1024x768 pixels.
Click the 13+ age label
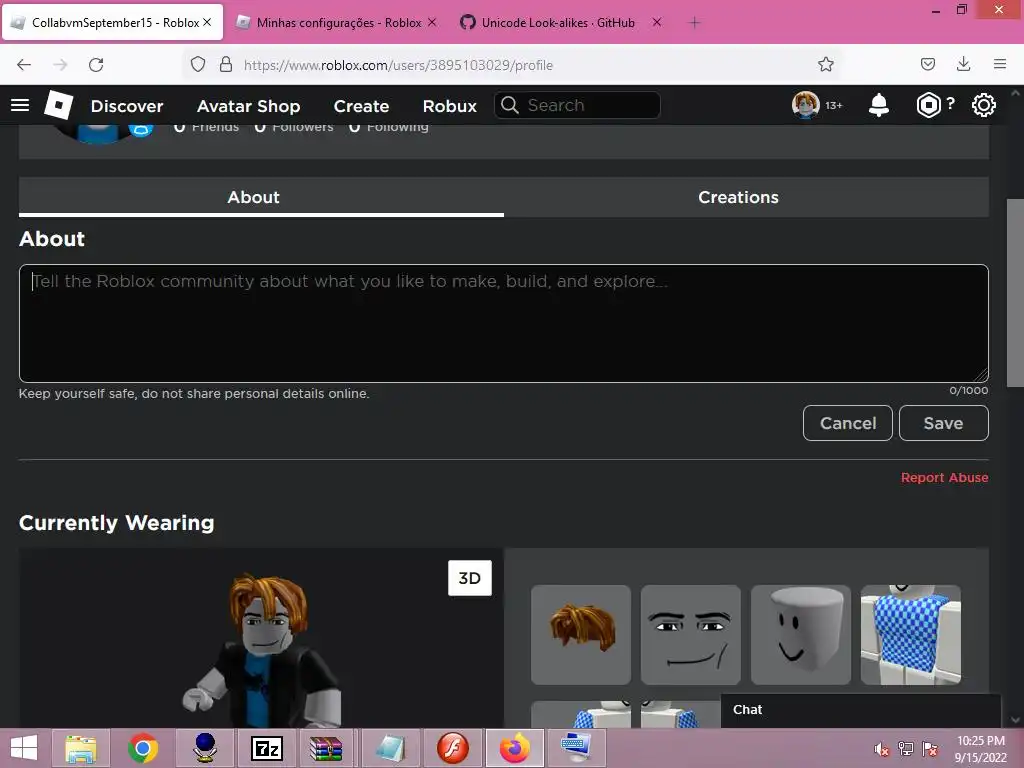pyautogui.click(x=834, y=105)
